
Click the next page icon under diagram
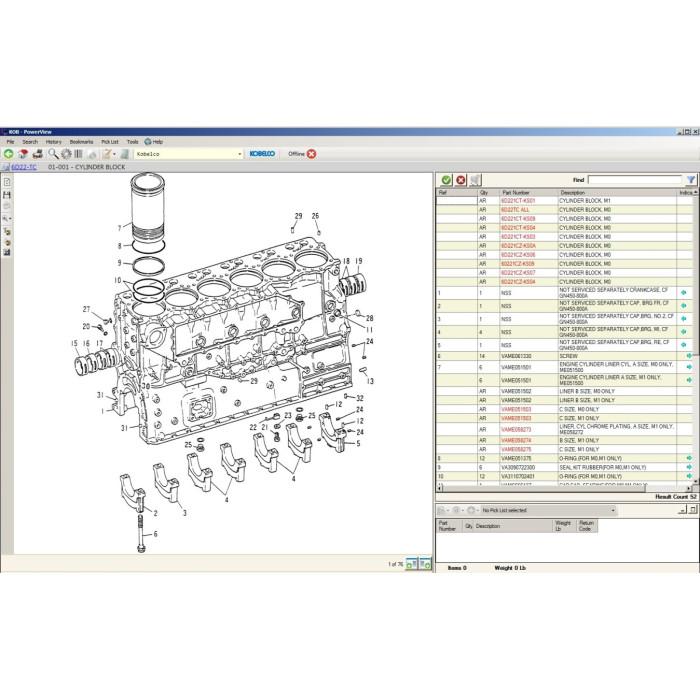[425, 563]
